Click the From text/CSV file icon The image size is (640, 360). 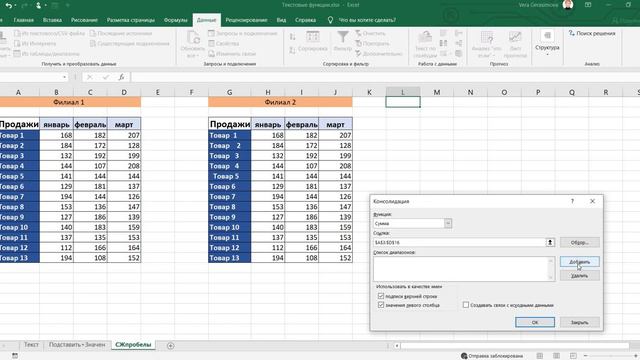click(17, 33)
